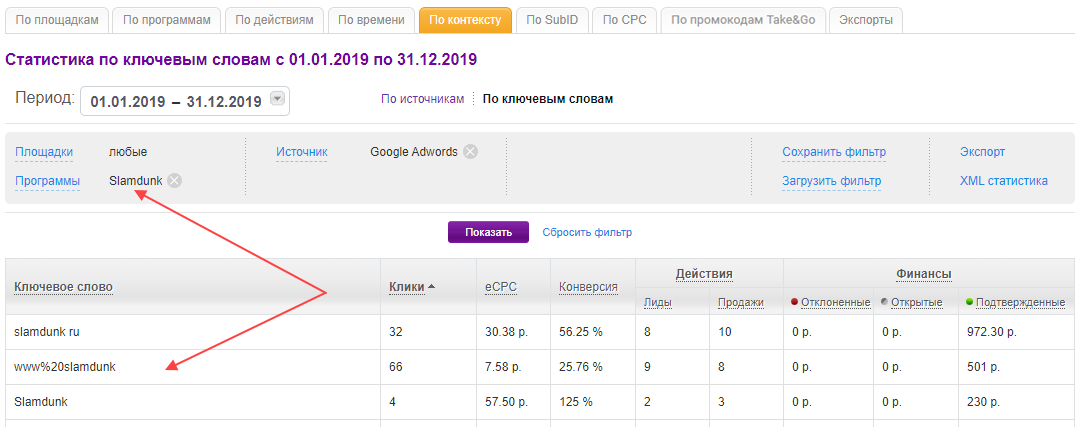The image size is (1083, 427).
Task: Remove the Slamdunk program filter
Action: pos(174,181)
